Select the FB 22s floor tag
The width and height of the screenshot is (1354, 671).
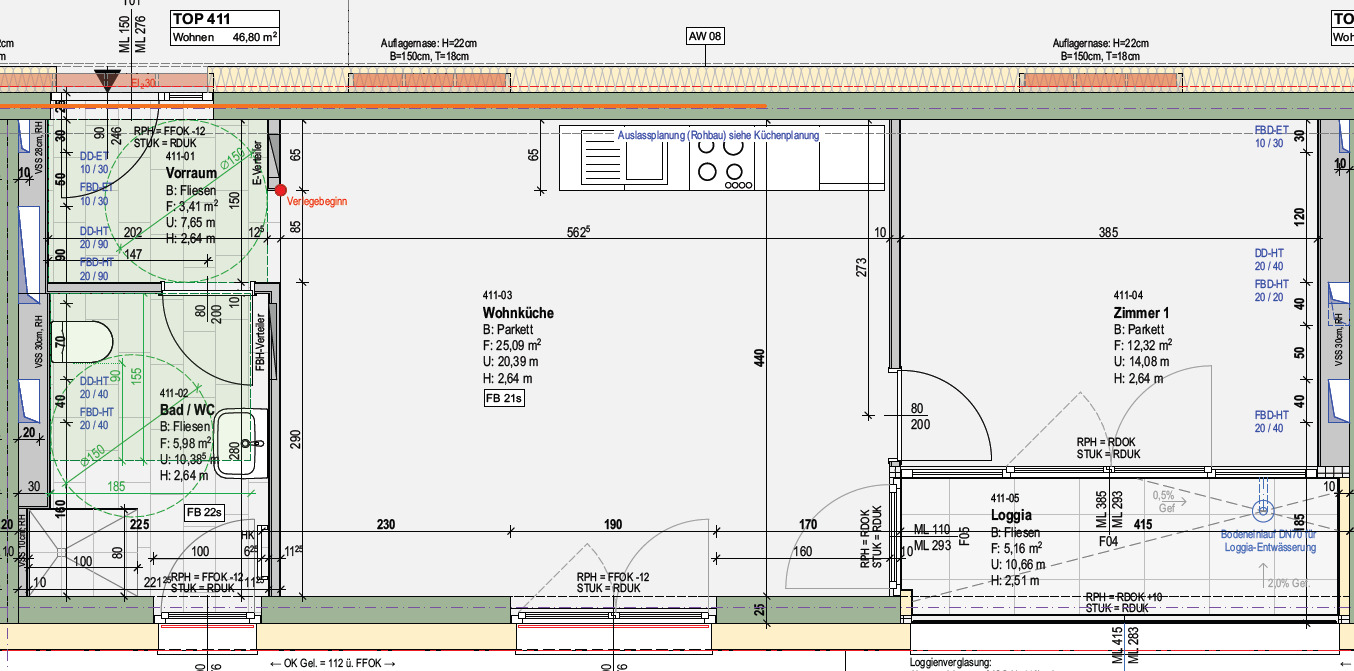pos(203,513)
